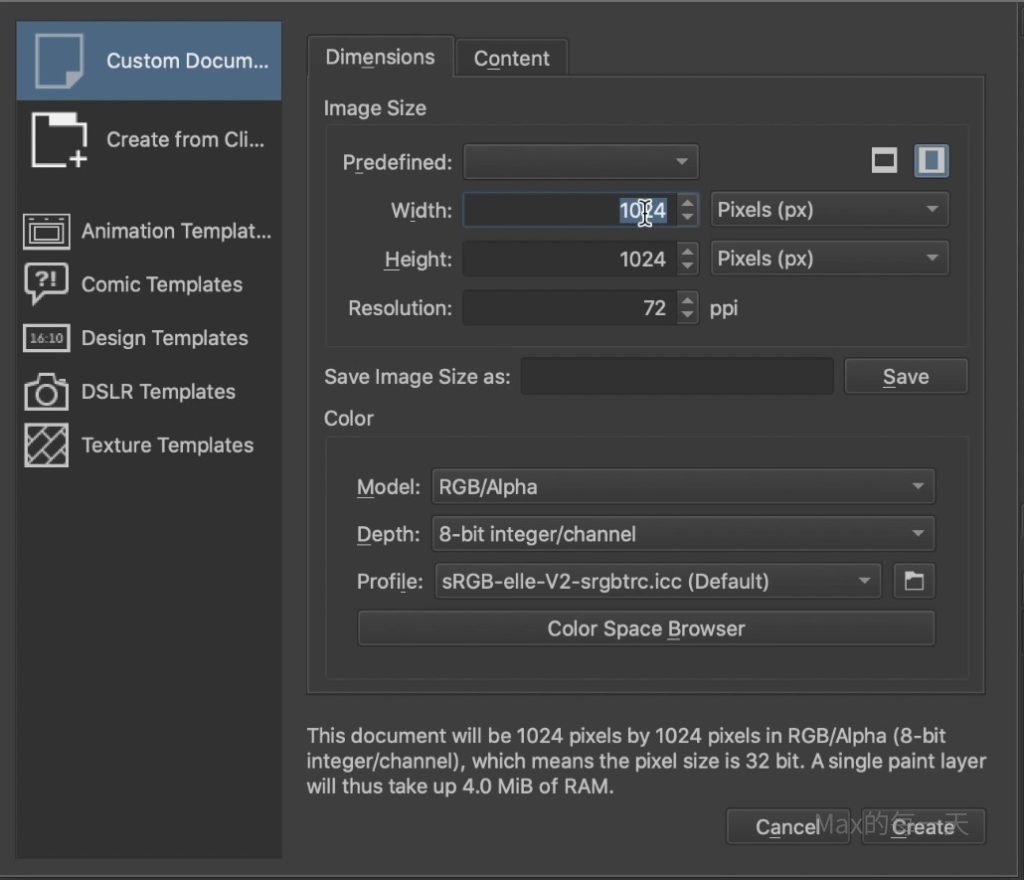Image resolution: width=1024 pixels, height=880 pixels.
Task: Open DSLR Templates camera icon
Action: (46, 392)
